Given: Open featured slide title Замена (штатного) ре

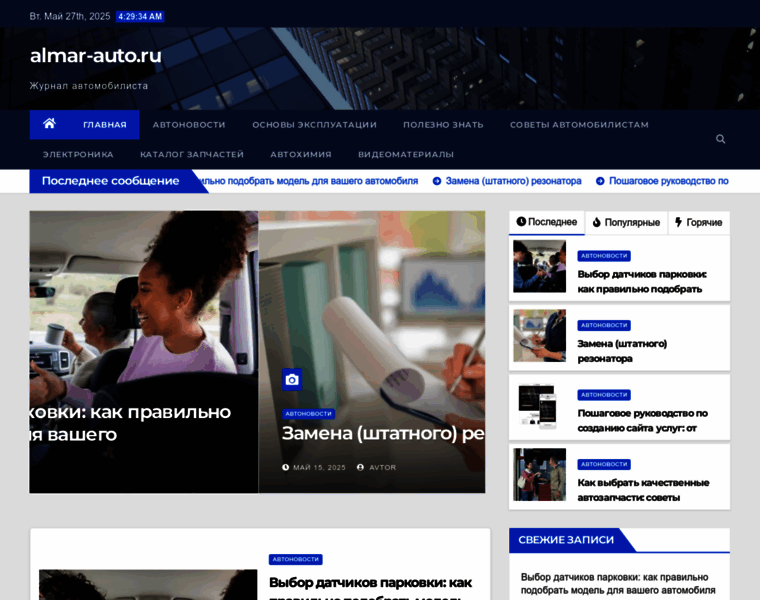Looking at the screenshot, I should pos(383,433).
